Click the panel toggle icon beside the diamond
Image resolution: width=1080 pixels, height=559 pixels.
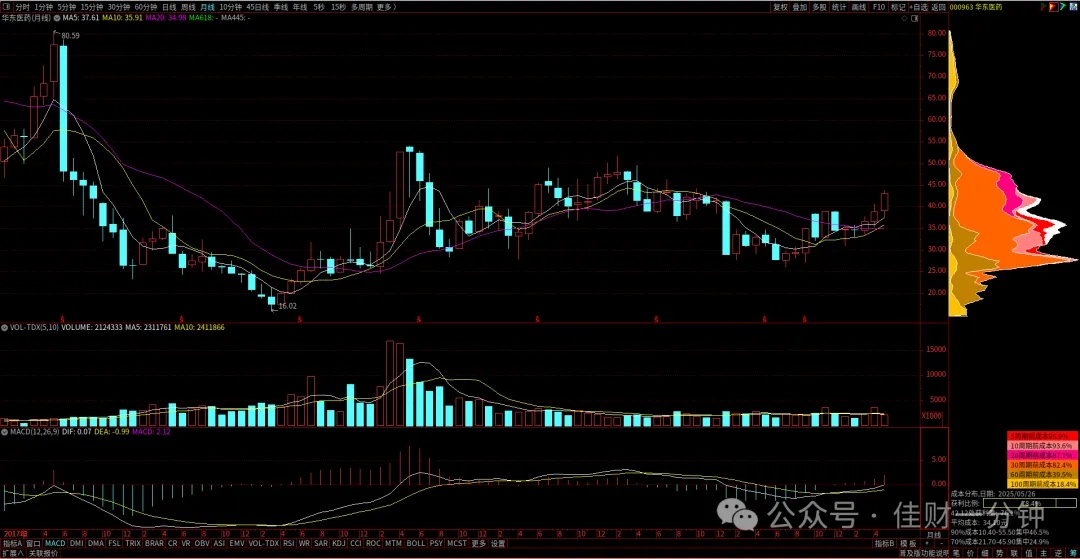point(915,18)
